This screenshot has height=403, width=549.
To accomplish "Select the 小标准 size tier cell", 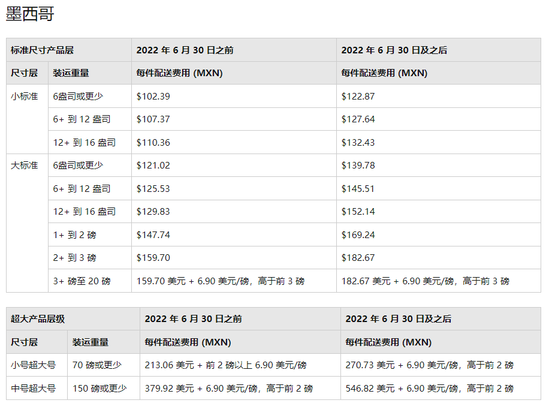I will [27, 119].
